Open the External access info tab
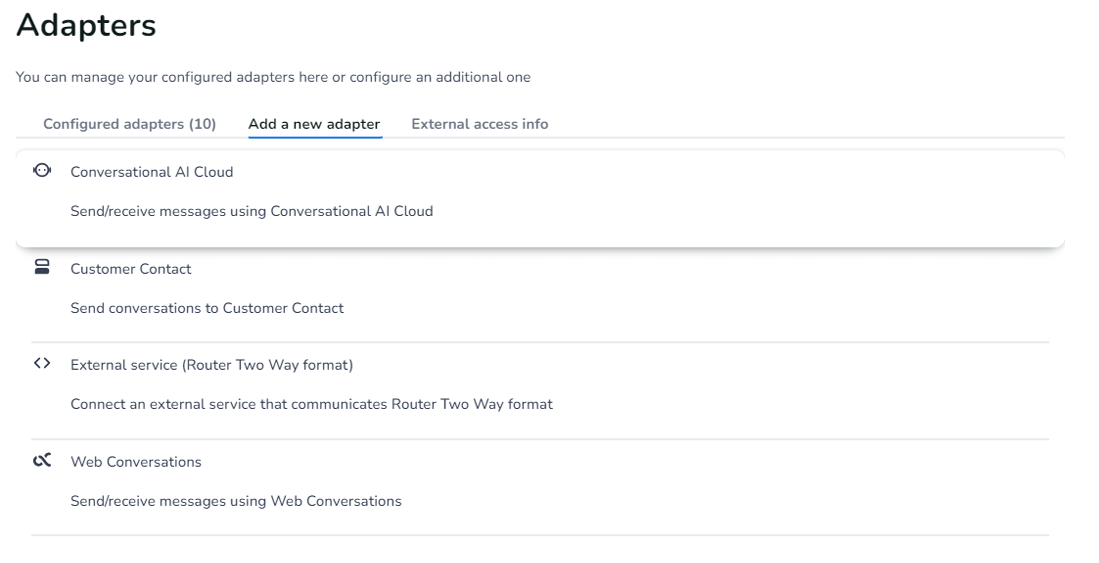 coord(479,124)
